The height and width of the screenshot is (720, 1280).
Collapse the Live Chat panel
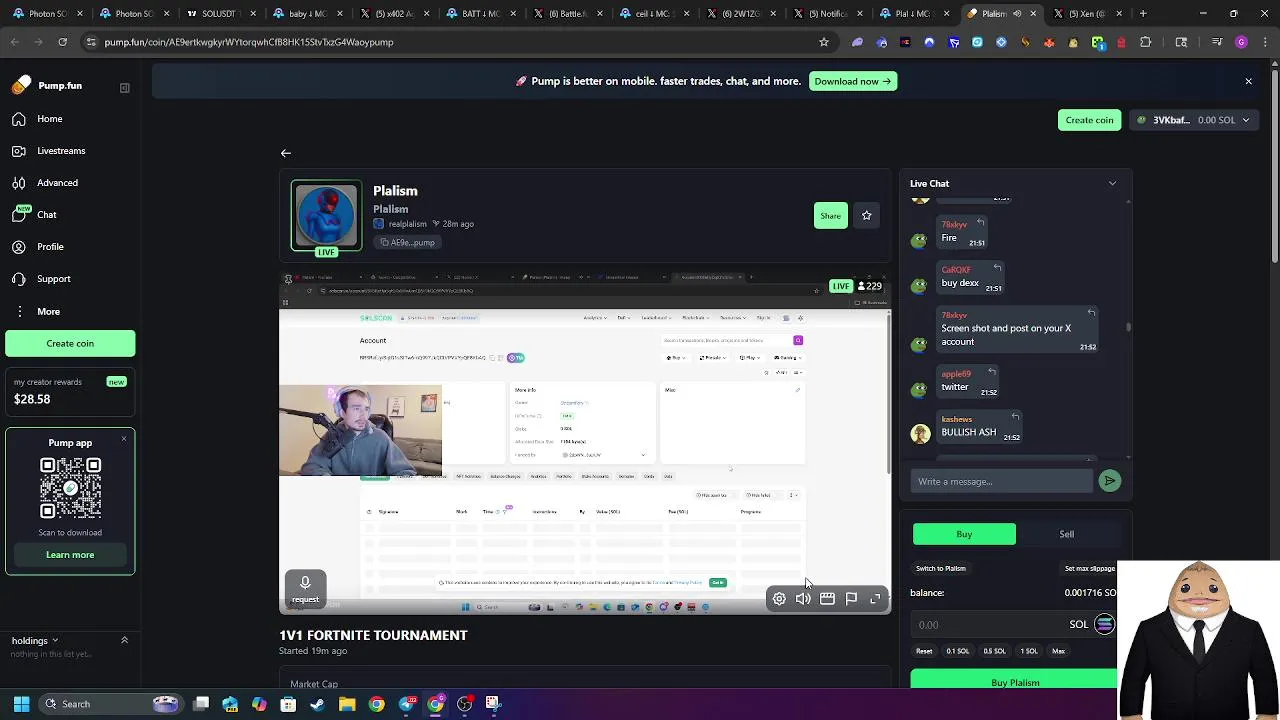pos(1112,184)
